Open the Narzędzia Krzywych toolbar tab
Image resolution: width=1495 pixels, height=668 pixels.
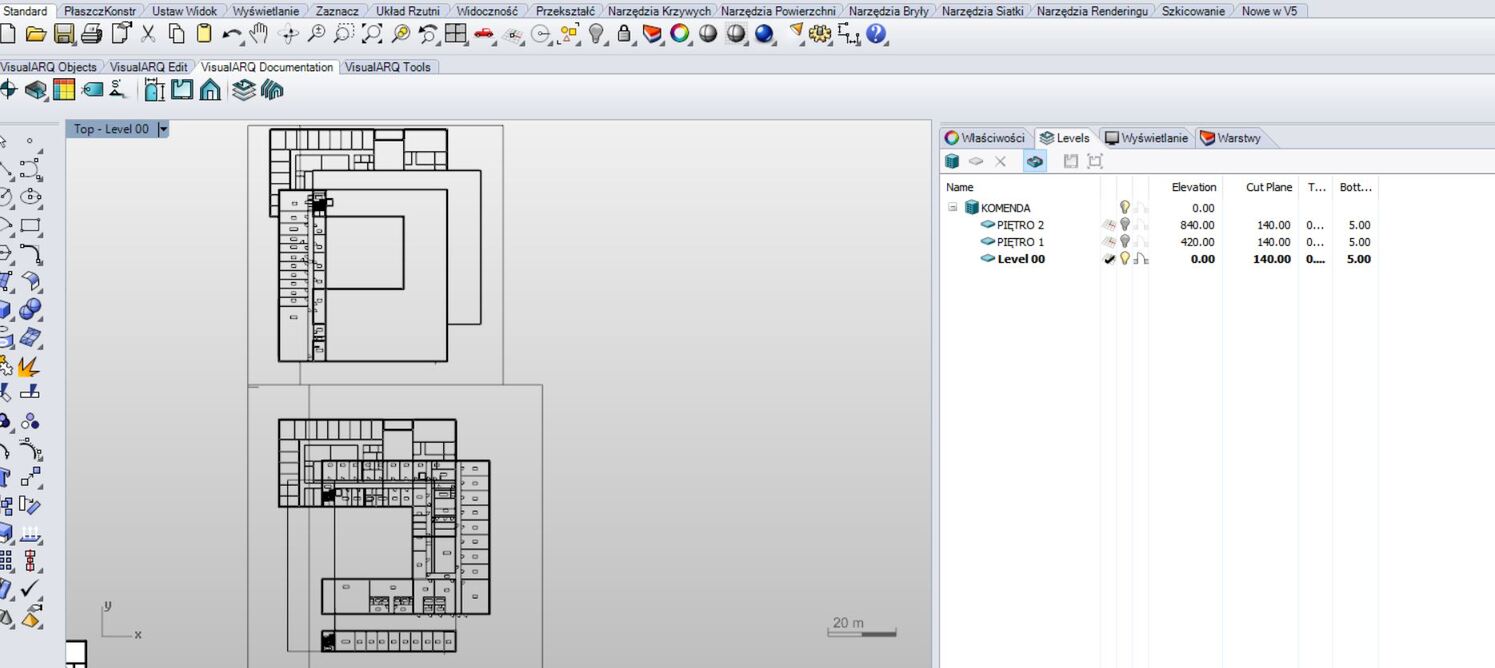pos(659,11)
